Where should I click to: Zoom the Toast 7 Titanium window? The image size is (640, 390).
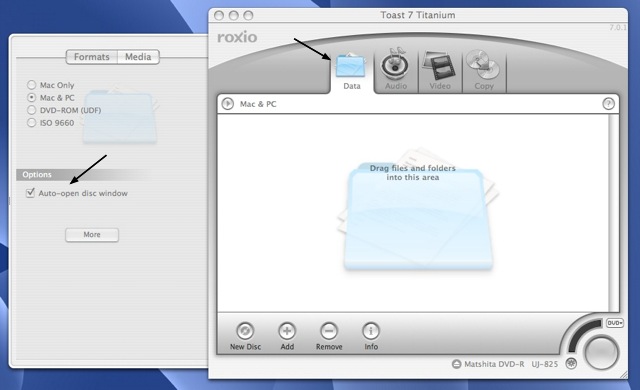248,16
